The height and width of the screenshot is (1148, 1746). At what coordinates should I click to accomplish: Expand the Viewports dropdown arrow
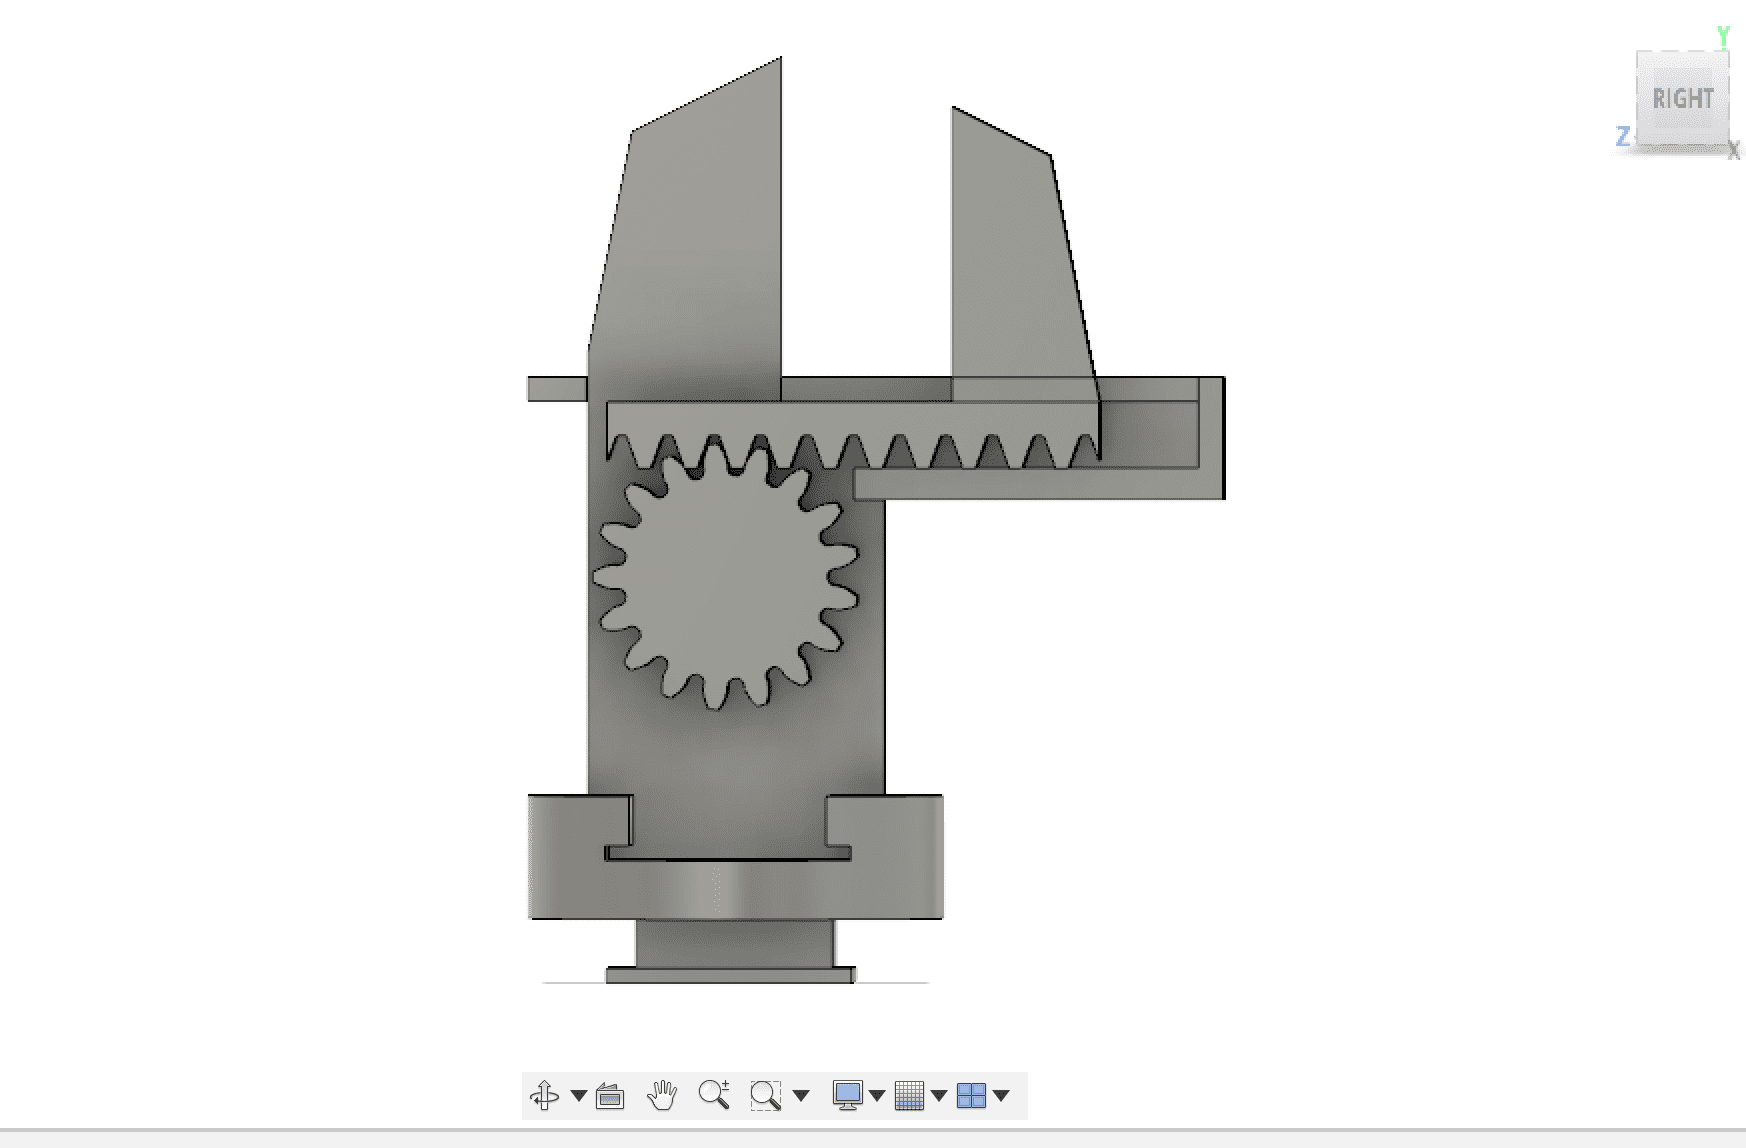pos(1001,1096)
